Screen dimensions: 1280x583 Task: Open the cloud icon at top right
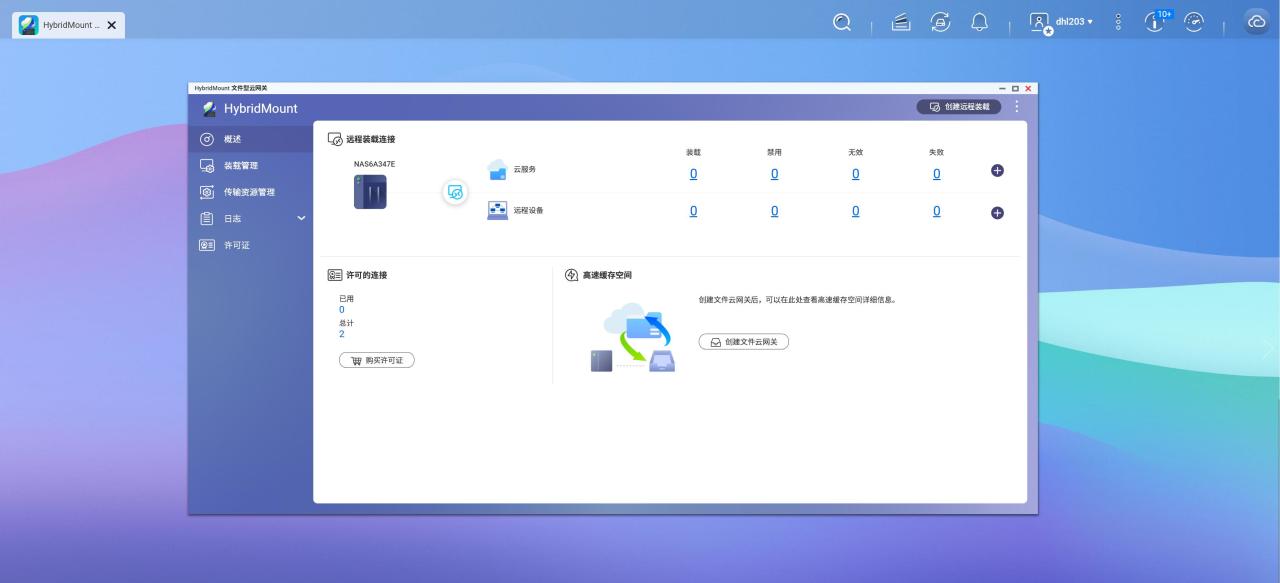tap(1256, 21)
